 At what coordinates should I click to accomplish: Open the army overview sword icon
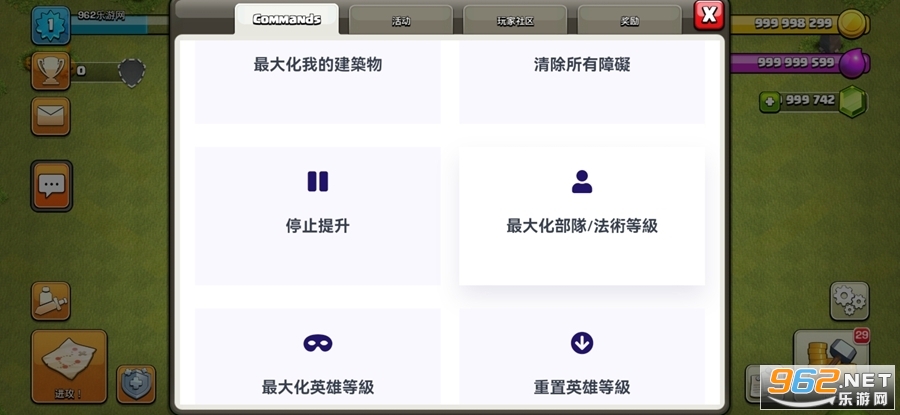(x=51, y=301)
